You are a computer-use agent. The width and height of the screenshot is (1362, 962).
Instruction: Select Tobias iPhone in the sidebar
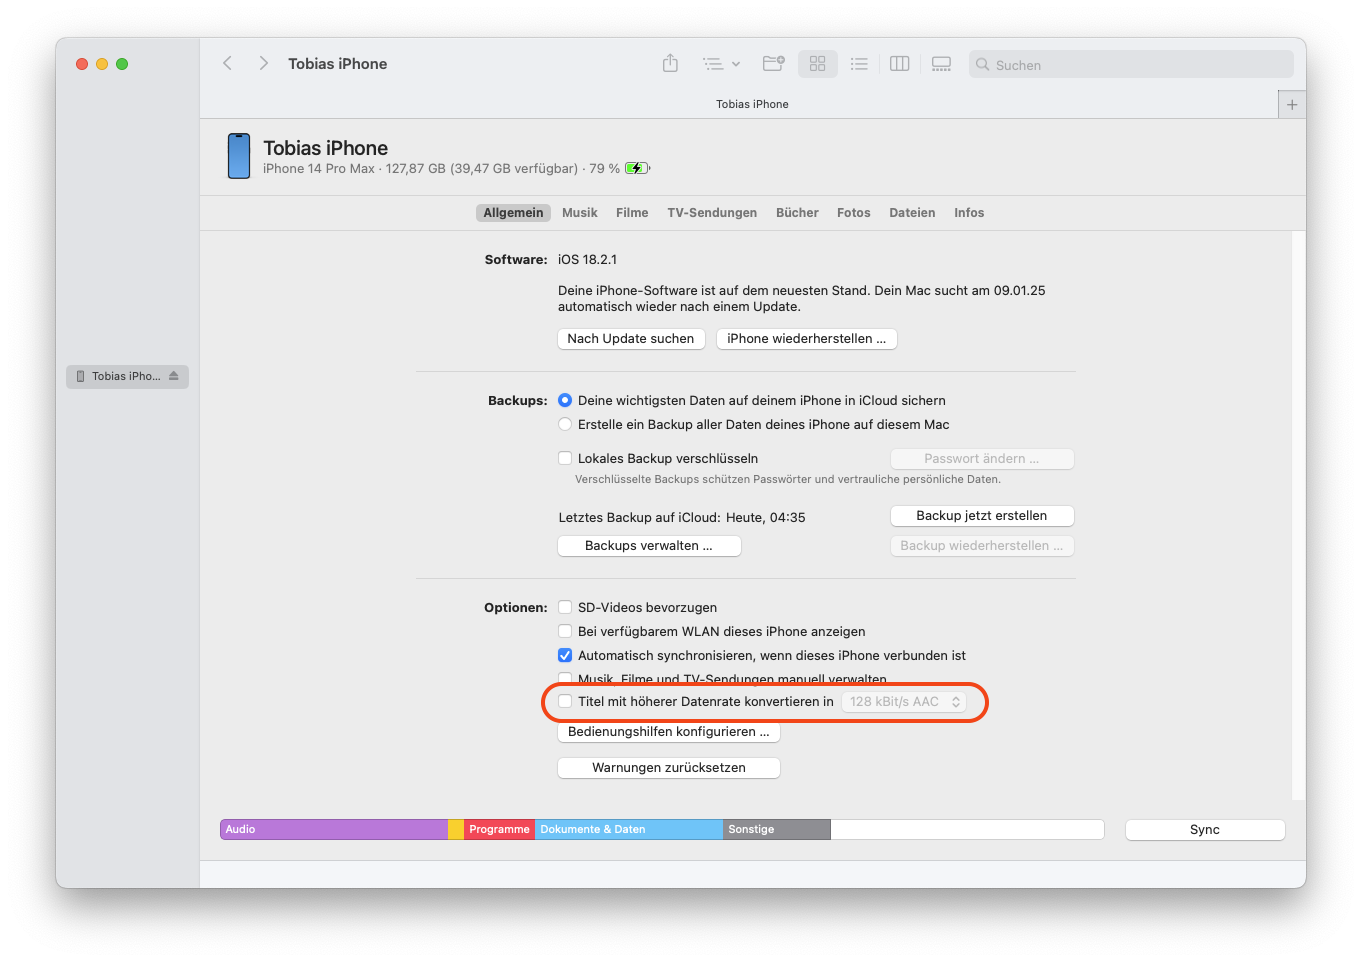pos(127,376)
